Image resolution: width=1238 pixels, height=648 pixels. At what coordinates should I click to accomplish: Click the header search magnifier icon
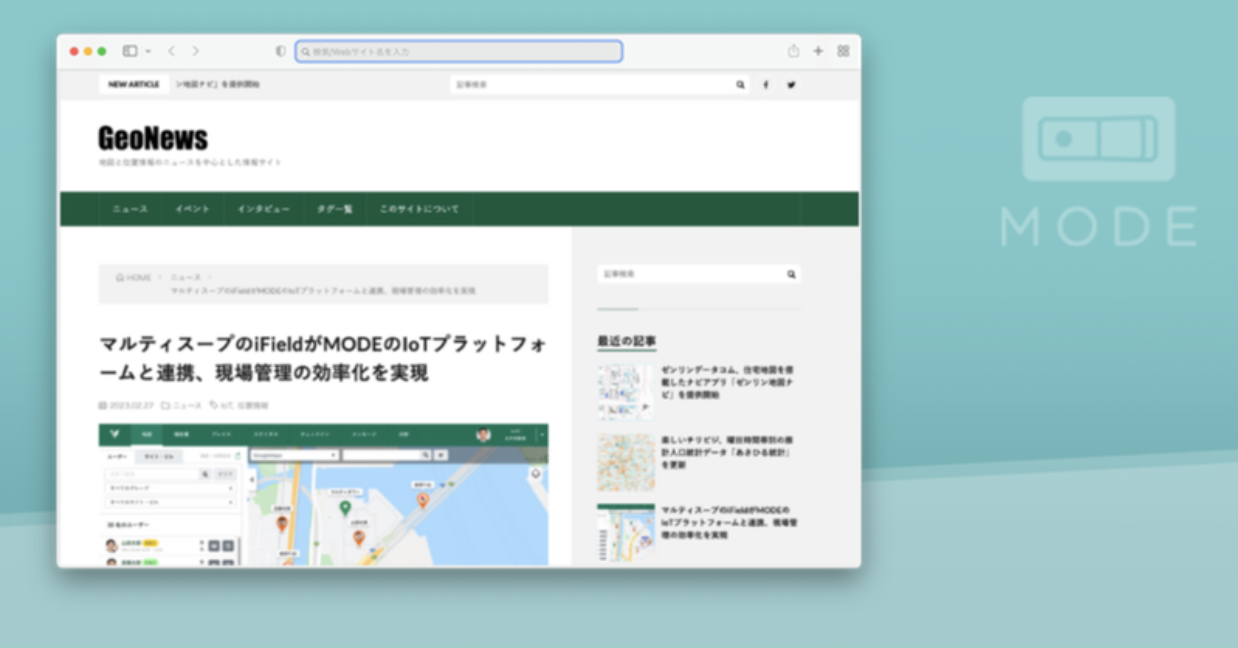point(740,85)
